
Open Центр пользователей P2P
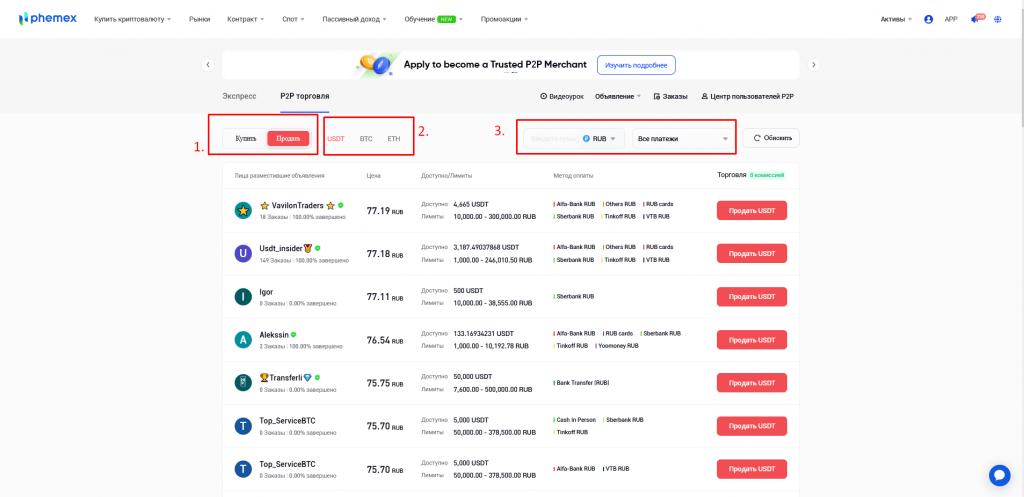click(747, 97)
